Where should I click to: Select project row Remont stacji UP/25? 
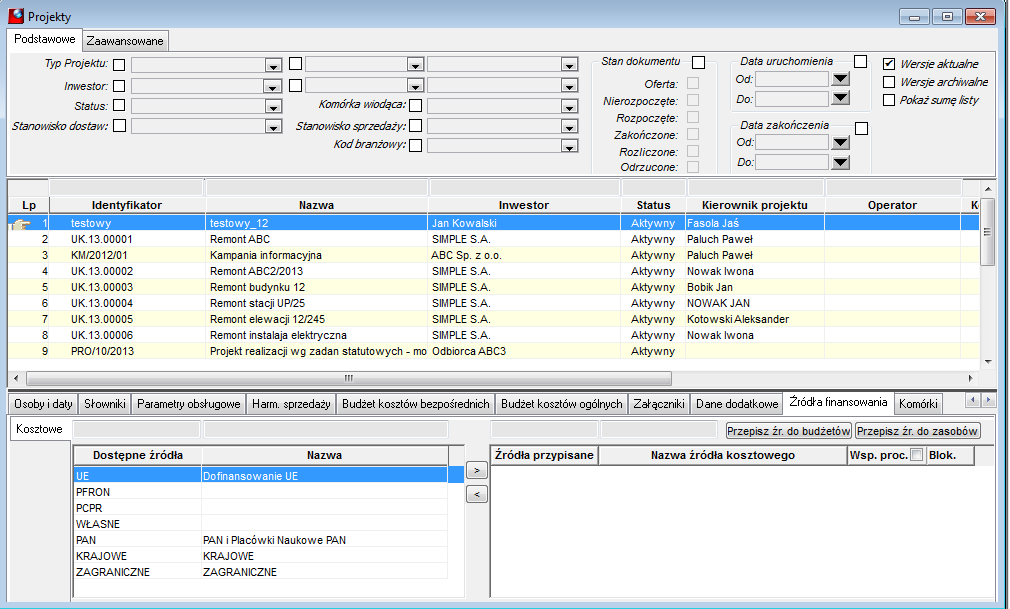[493, 303]
